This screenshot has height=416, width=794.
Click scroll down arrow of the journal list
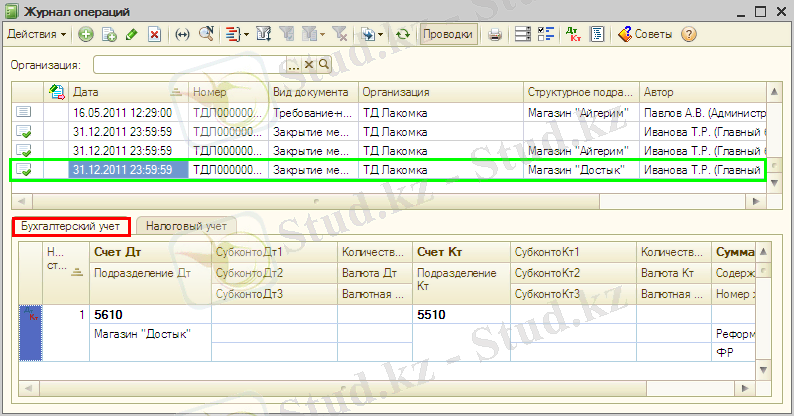774,183
